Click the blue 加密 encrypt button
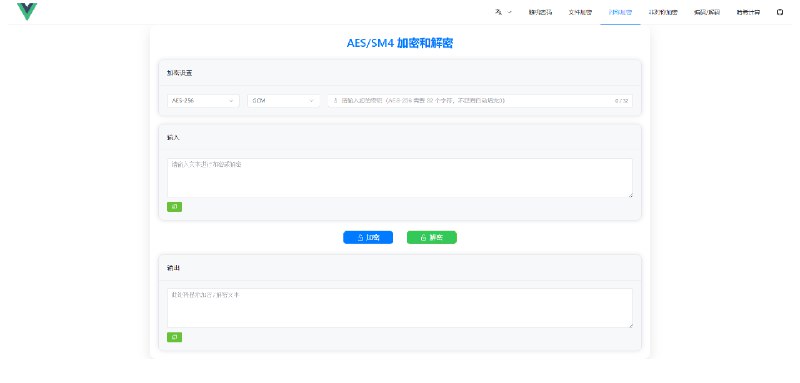The width and height of the screenshot is (800, 383). 368,238
